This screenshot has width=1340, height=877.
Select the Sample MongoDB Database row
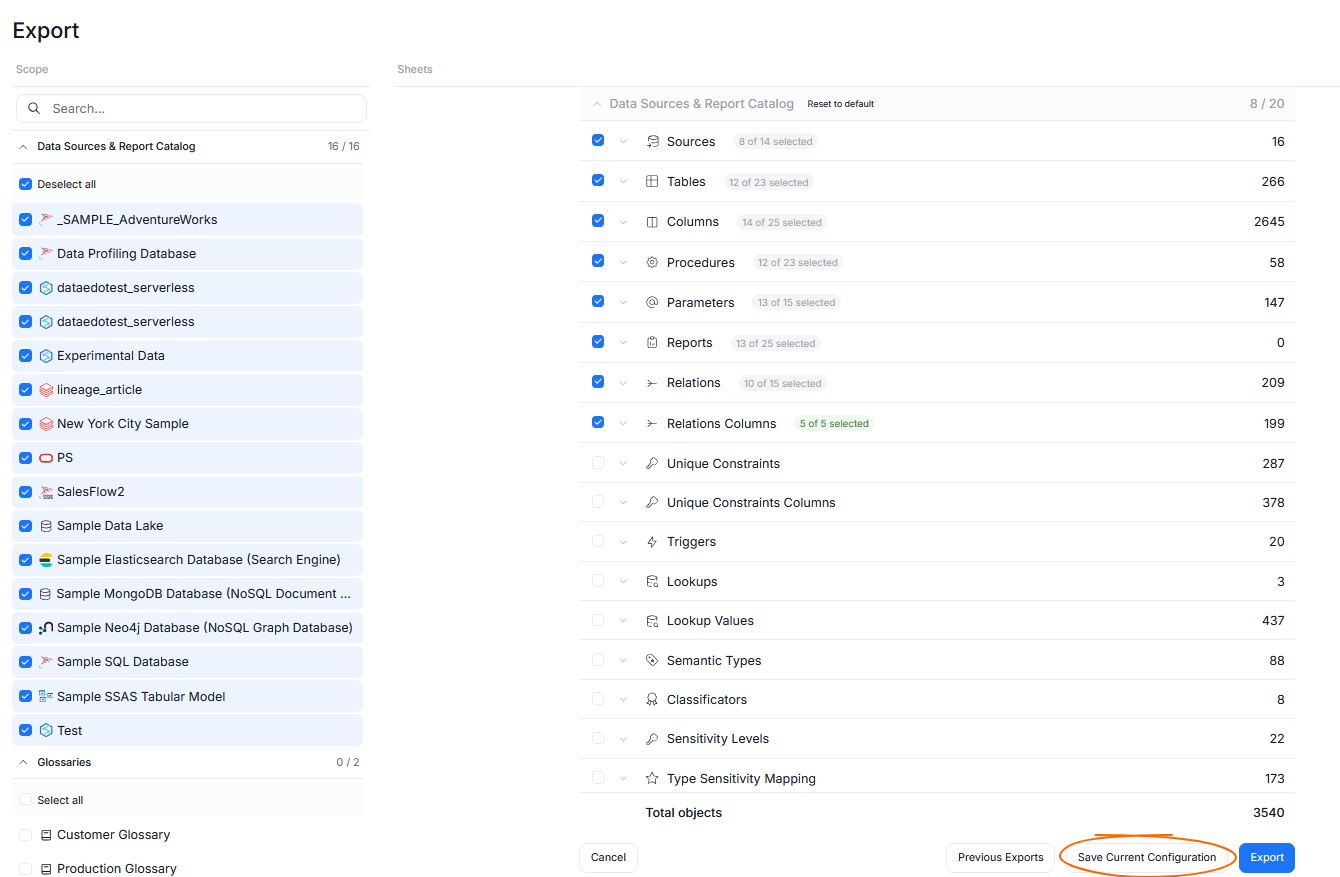187,594
